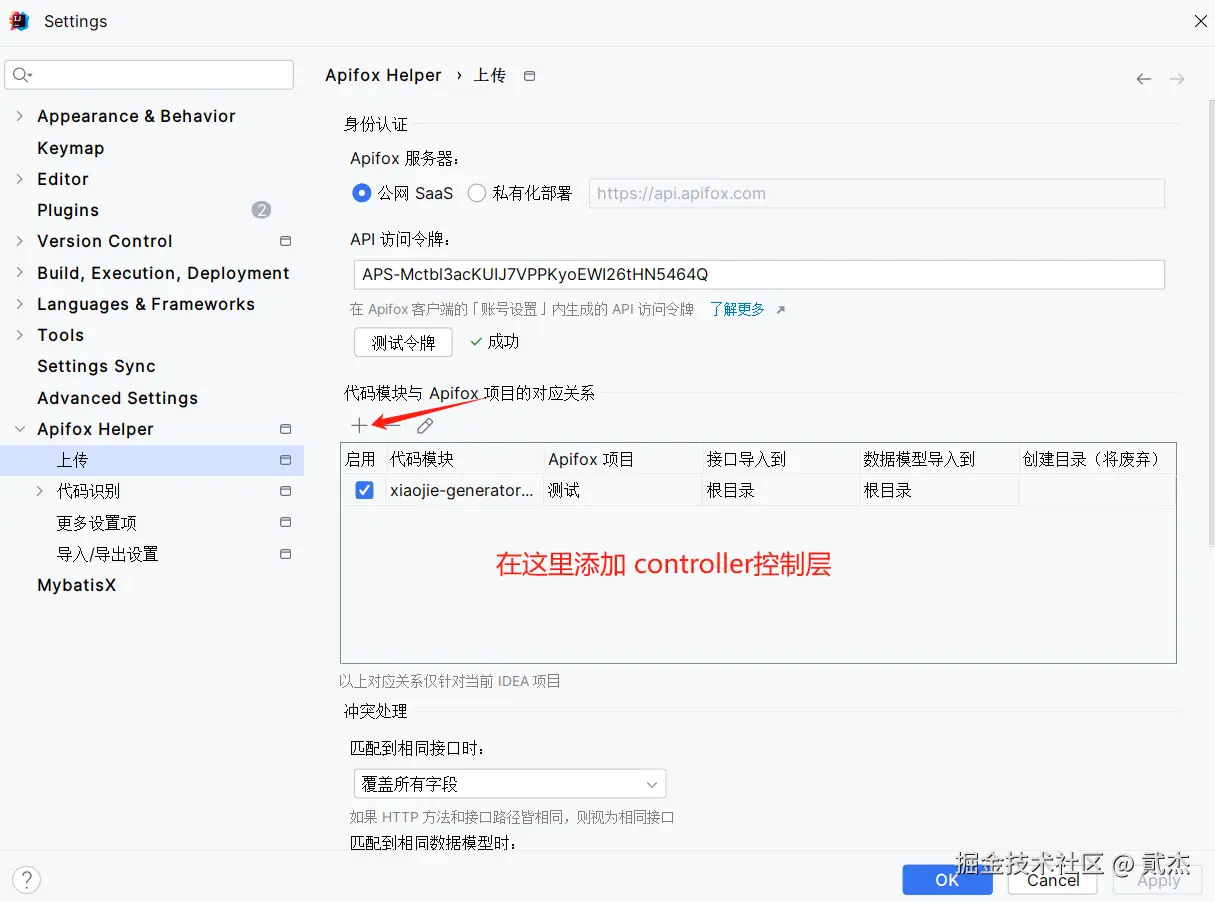Open 导入/导出设置 page
The image size is (1215, 902).
(107, 554)
